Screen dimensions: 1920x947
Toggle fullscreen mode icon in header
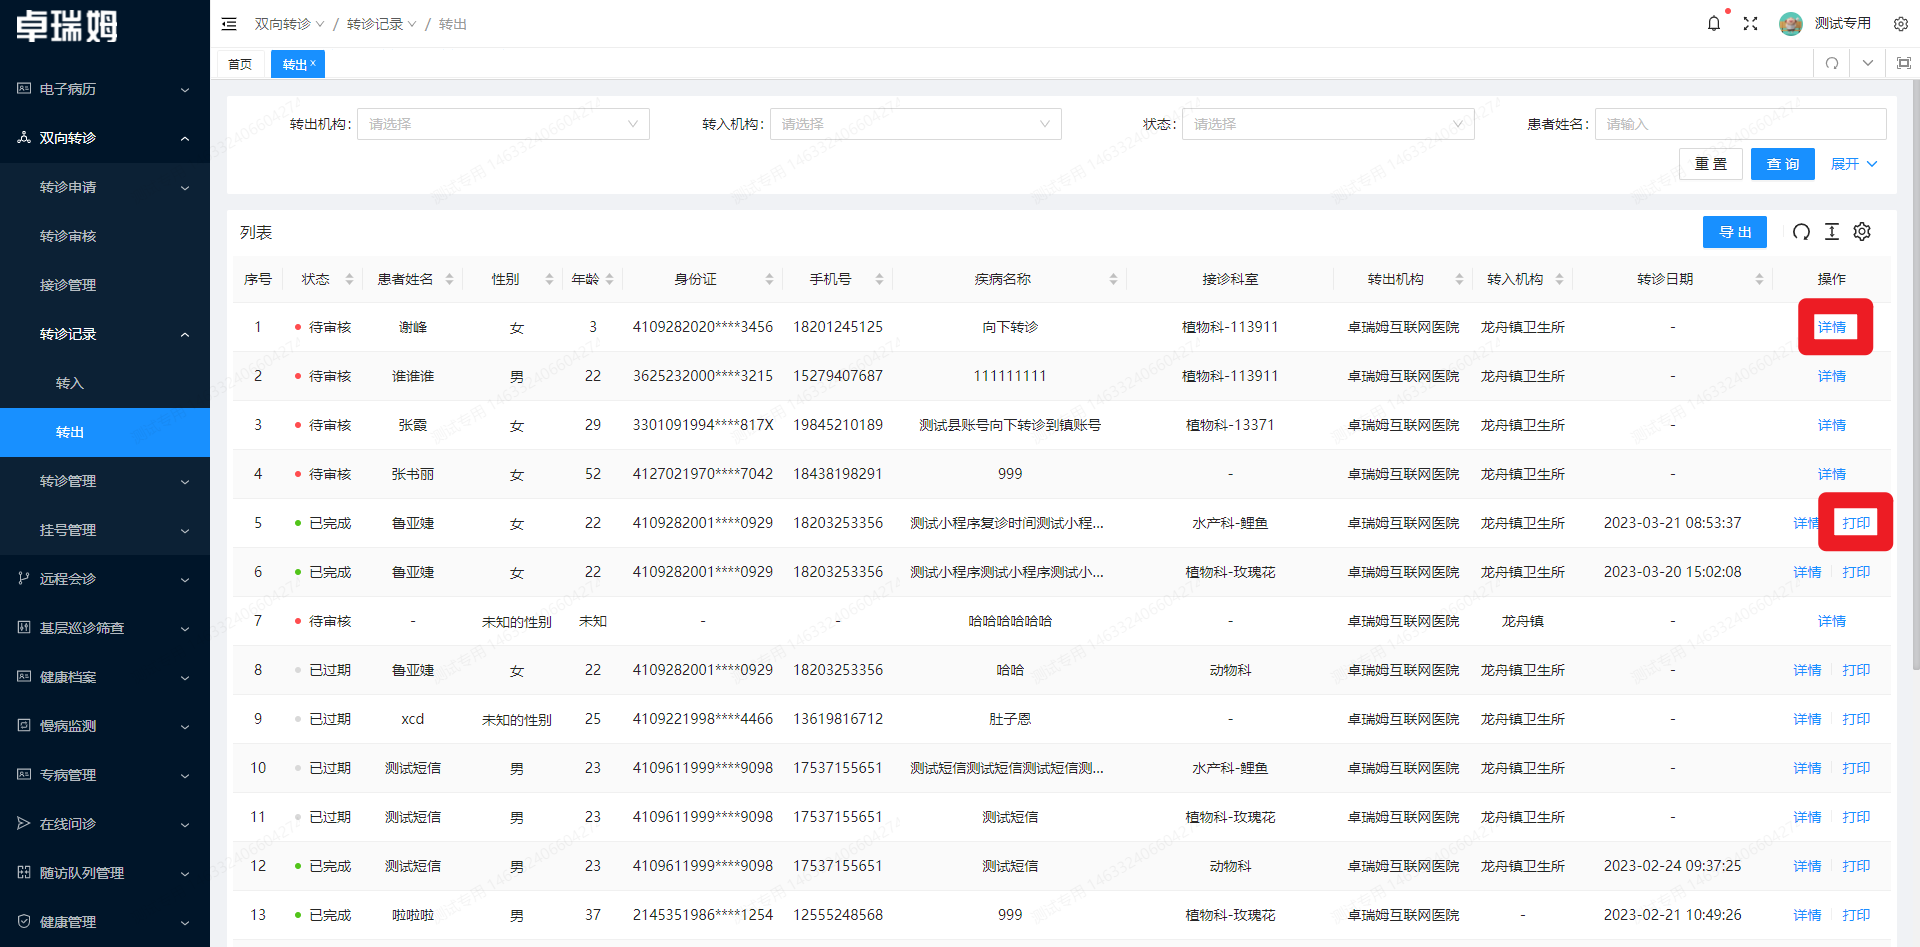(x=1750, y=23)
